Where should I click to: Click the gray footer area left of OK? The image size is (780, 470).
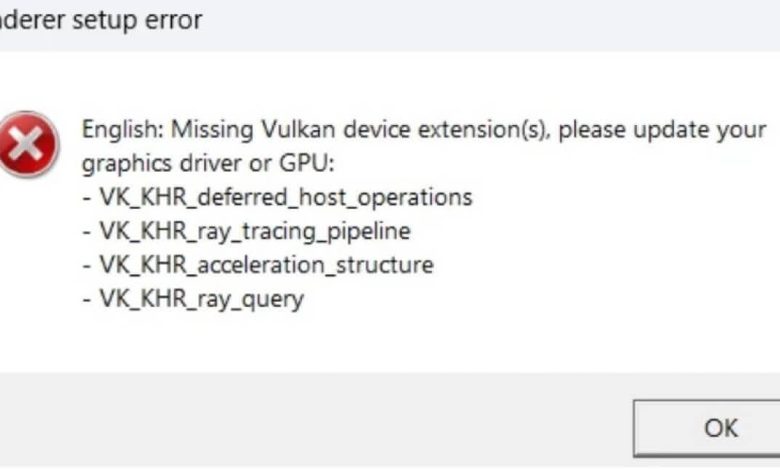(300, 425)
